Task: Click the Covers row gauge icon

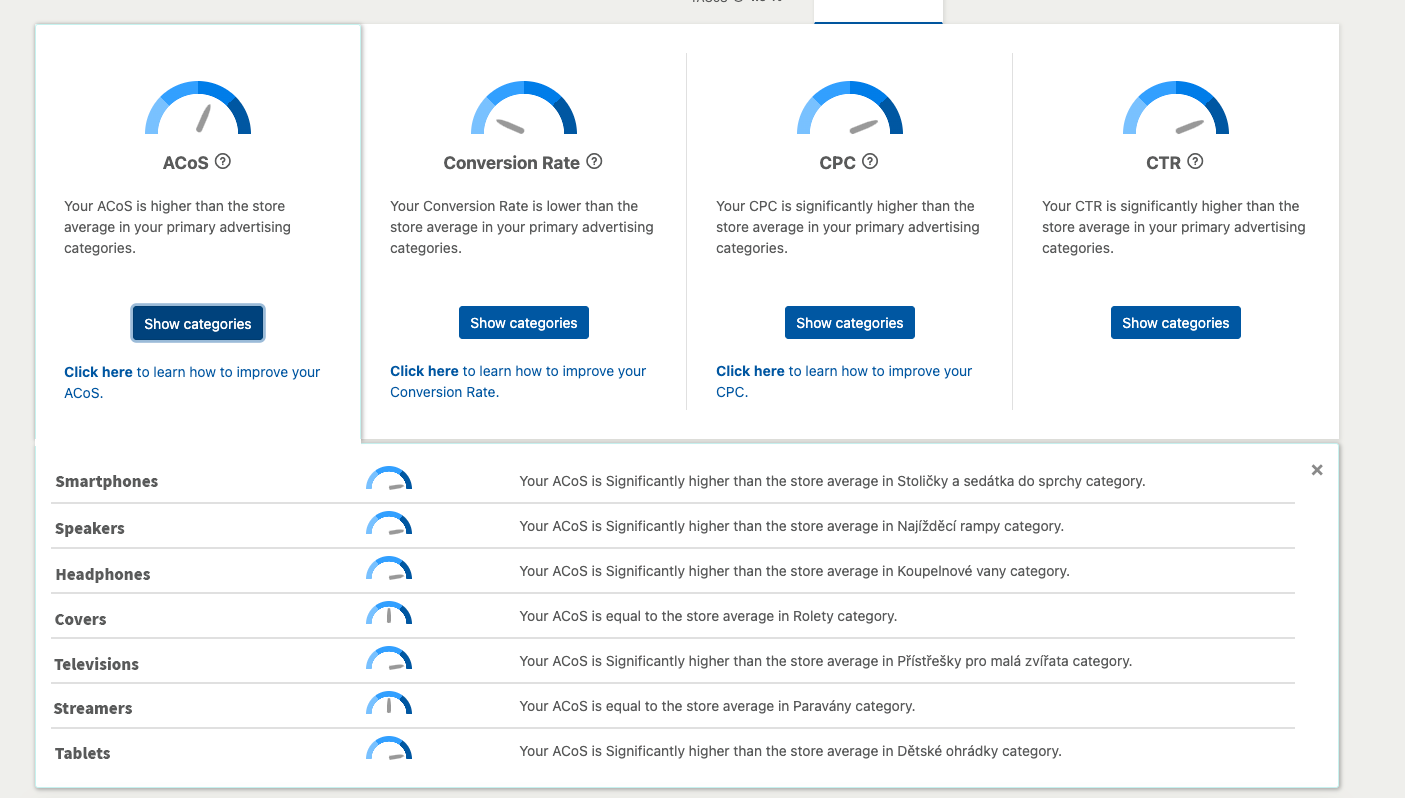Action: pyautogui.click(x=389, y=614)
